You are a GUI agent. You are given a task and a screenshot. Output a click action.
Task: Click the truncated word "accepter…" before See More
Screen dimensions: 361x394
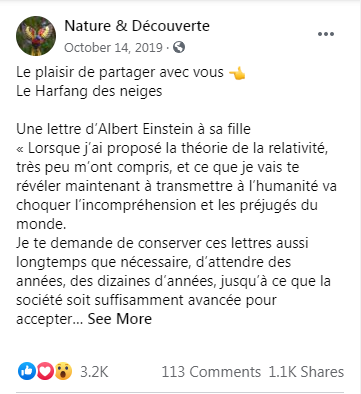50,319
